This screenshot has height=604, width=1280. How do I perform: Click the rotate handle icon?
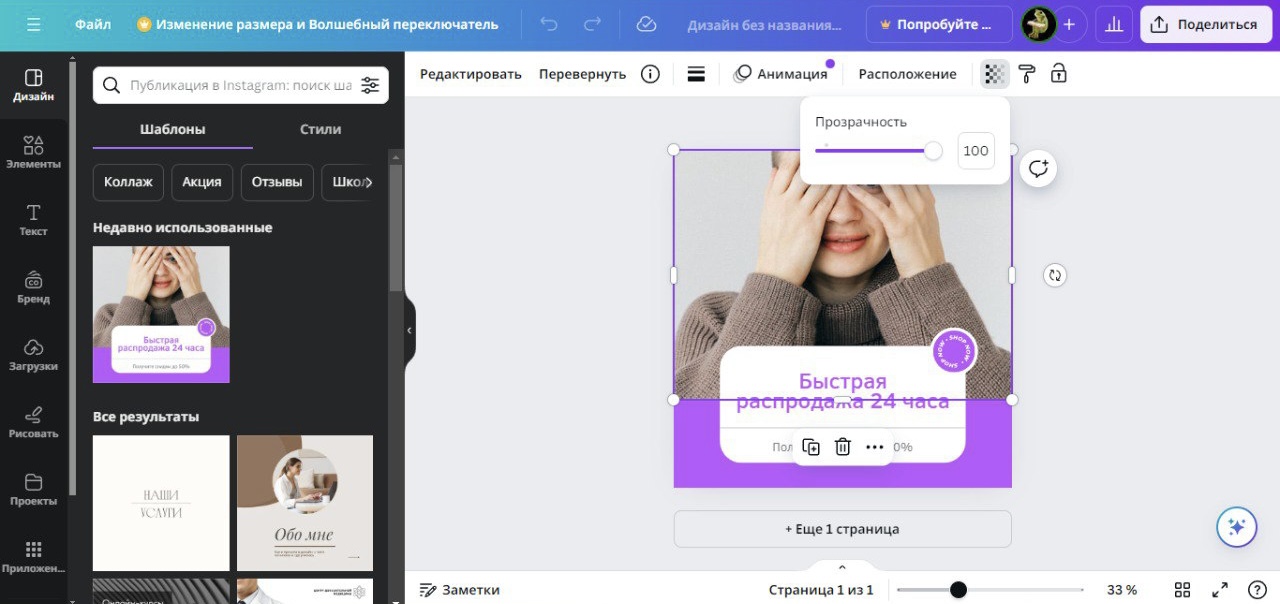tap(1055, 274)
